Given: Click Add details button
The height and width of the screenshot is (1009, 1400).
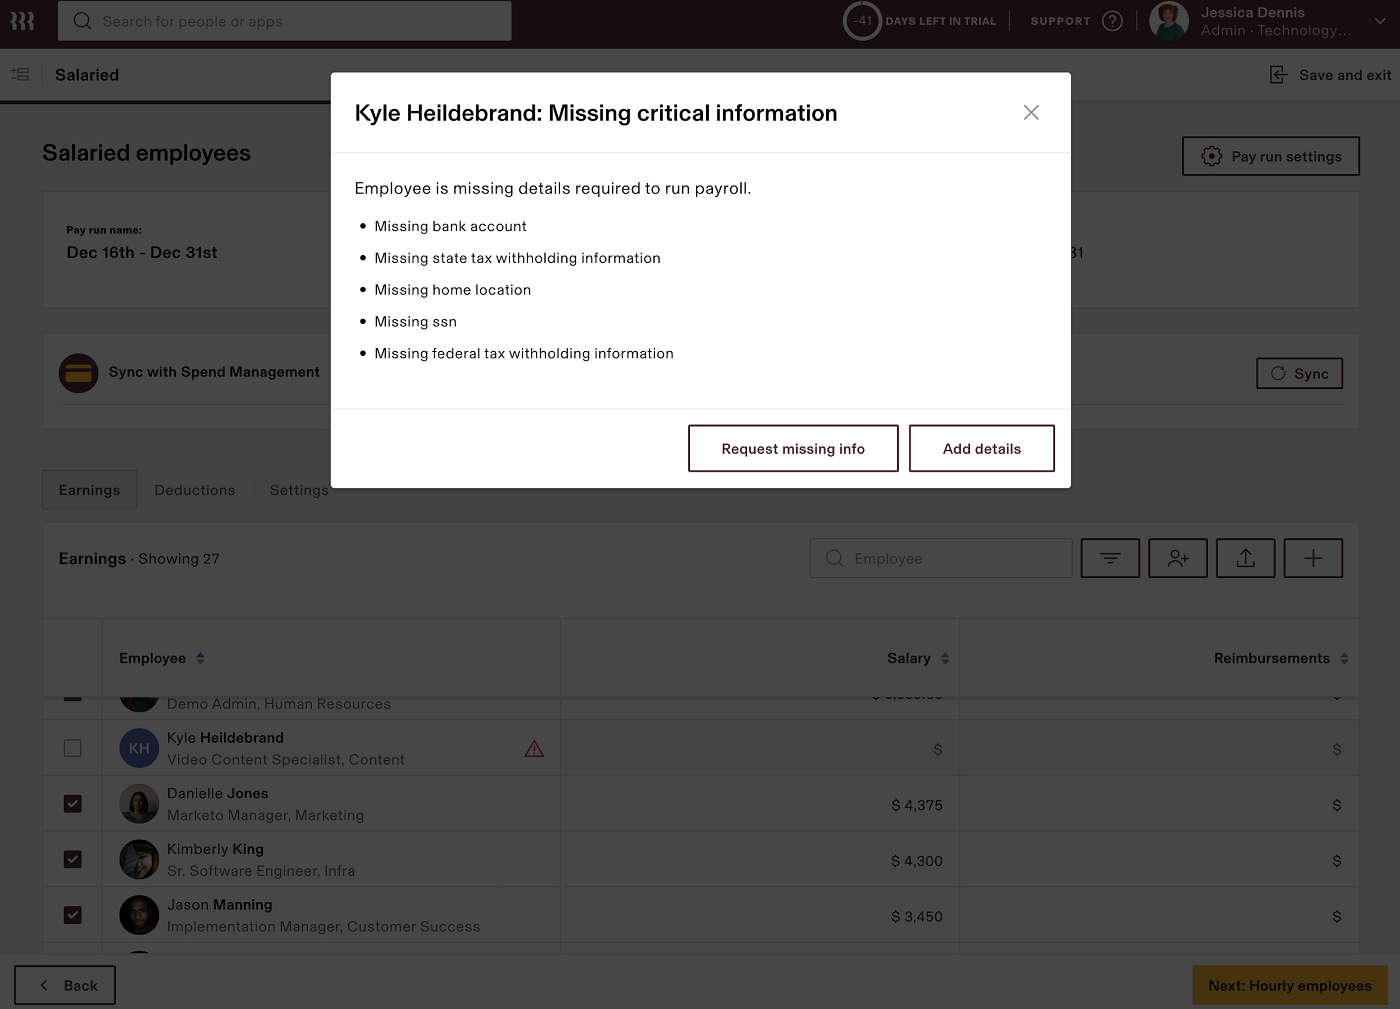Looking at the screenshot, I should coord(981,448).
